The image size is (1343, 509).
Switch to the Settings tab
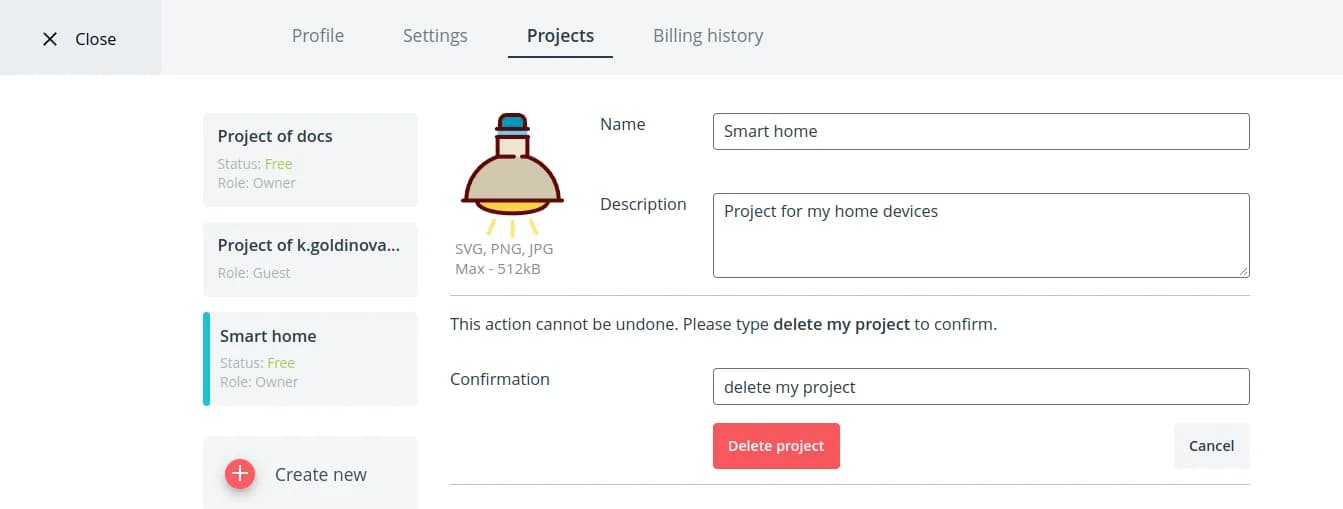435,36
